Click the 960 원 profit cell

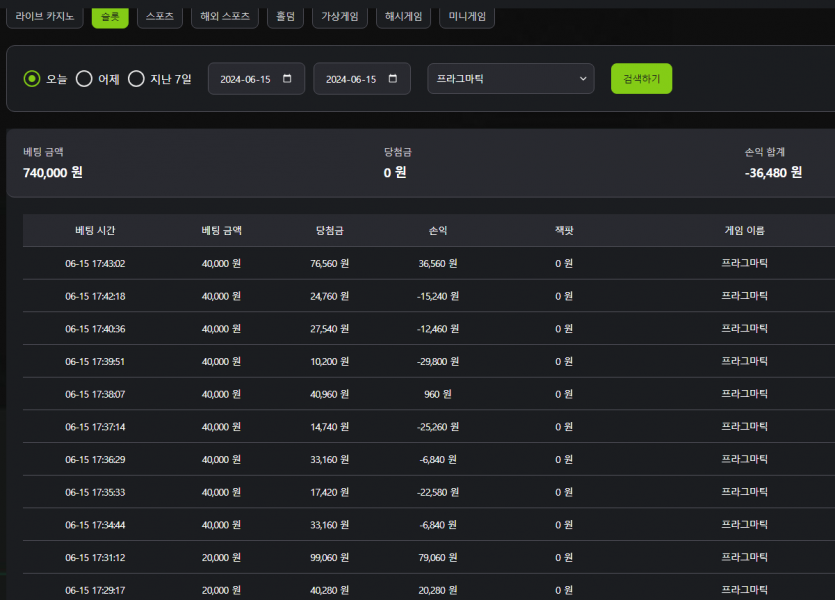point(438,394)
